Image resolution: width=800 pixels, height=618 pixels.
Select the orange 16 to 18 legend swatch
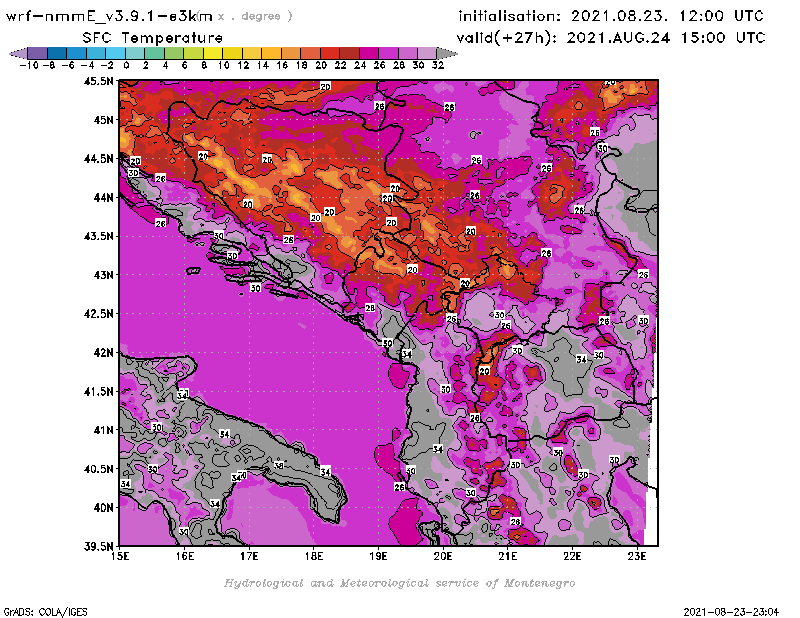coord(291,53)
